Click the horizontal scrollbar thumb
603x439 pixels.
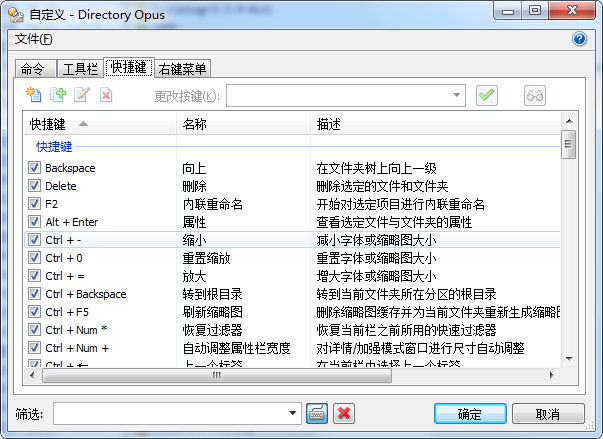click(x=217, y=375)
